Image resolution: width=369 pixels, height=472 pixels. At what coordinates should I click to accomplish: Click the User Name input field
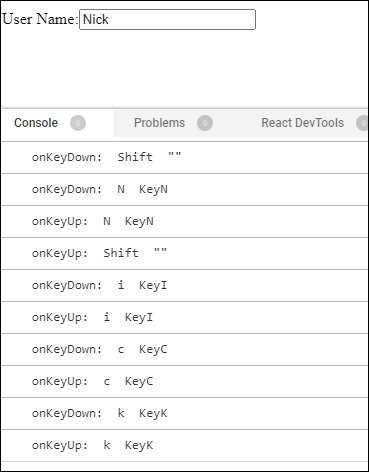tap(167, 20)
